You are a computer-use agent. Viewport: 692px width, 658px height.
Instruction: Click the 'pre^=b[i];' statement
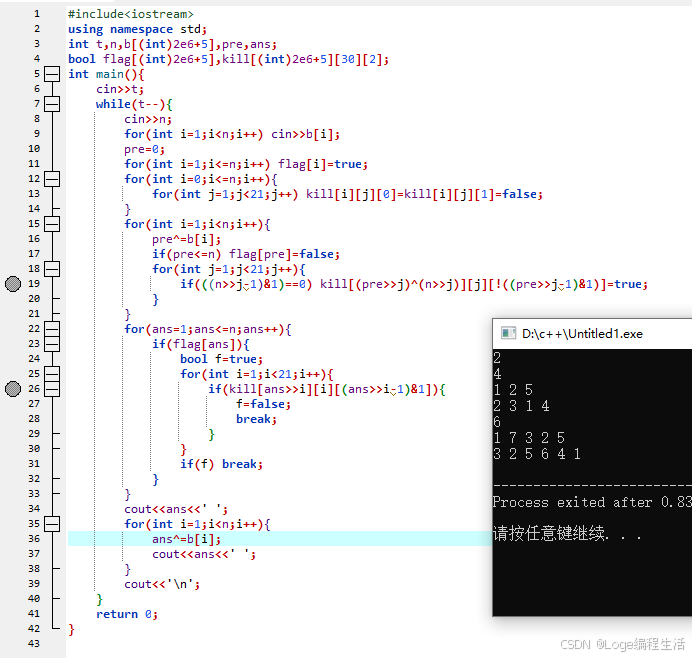(186, 239)
